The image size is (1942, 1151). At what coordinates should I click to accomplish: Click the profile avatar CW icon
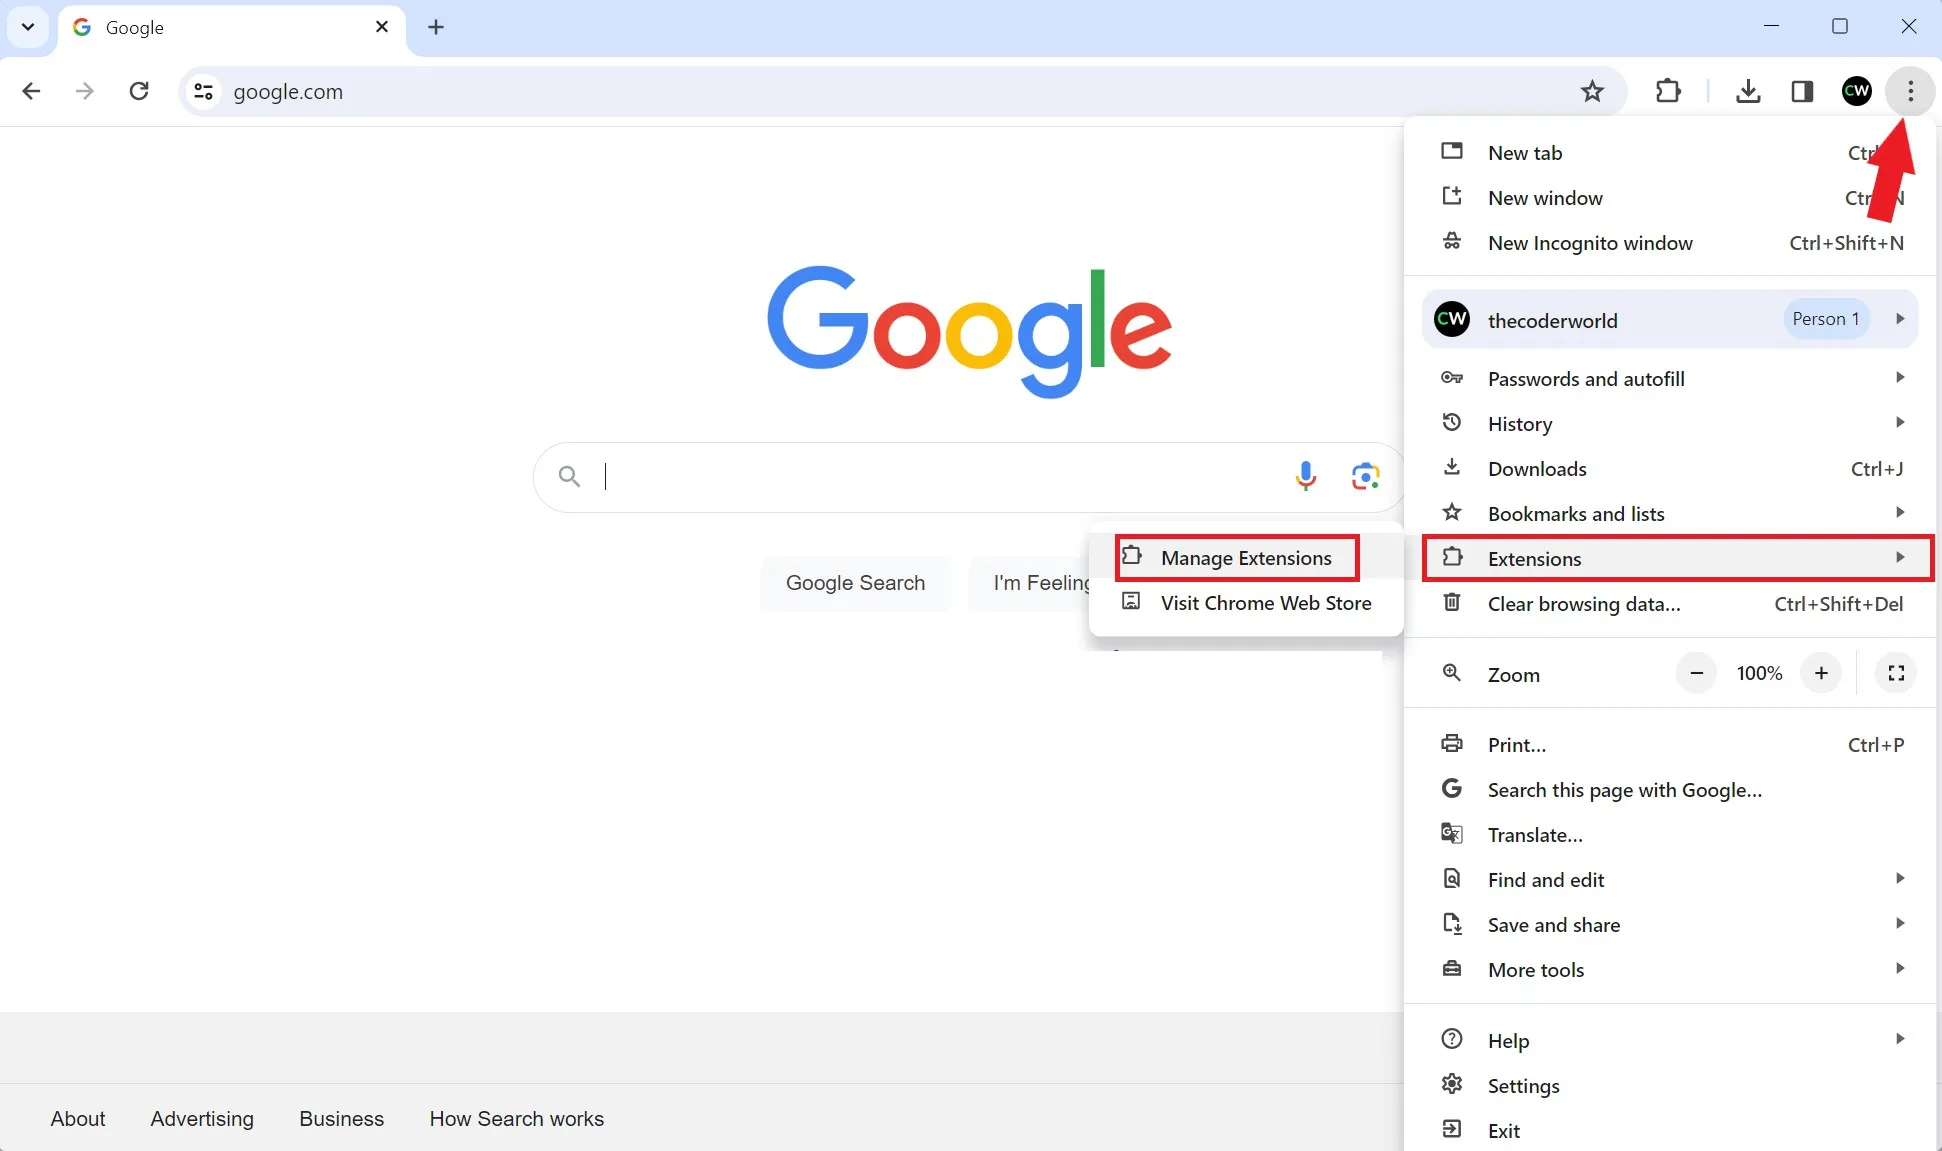tap(1856, 90)
